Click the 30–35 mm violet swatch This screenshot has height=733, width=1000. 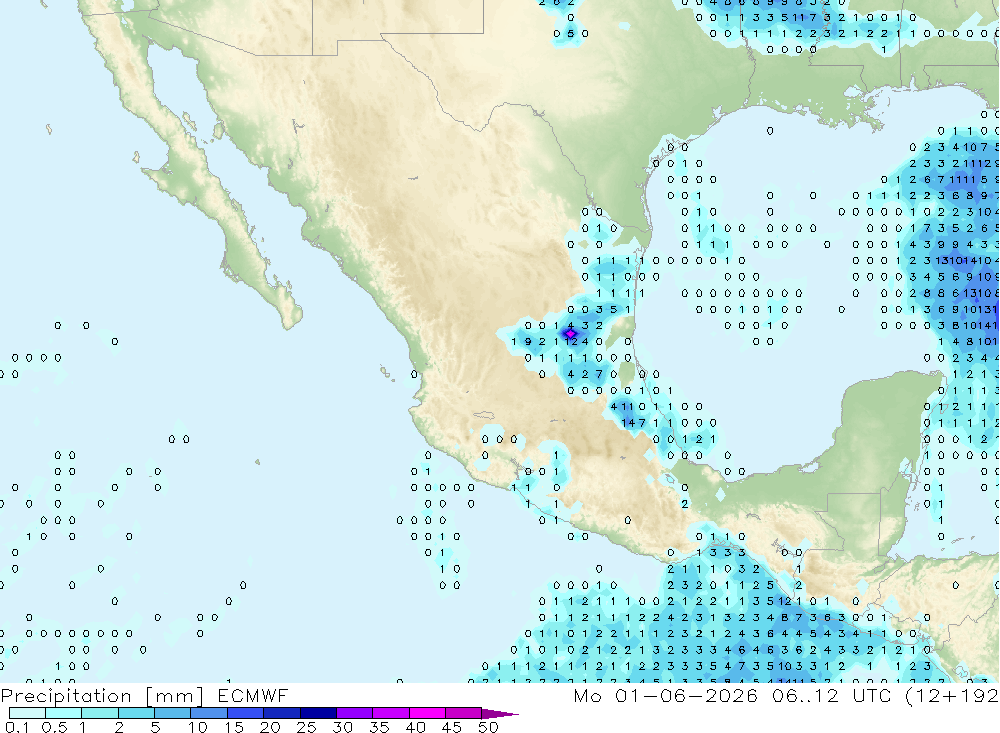354,713
